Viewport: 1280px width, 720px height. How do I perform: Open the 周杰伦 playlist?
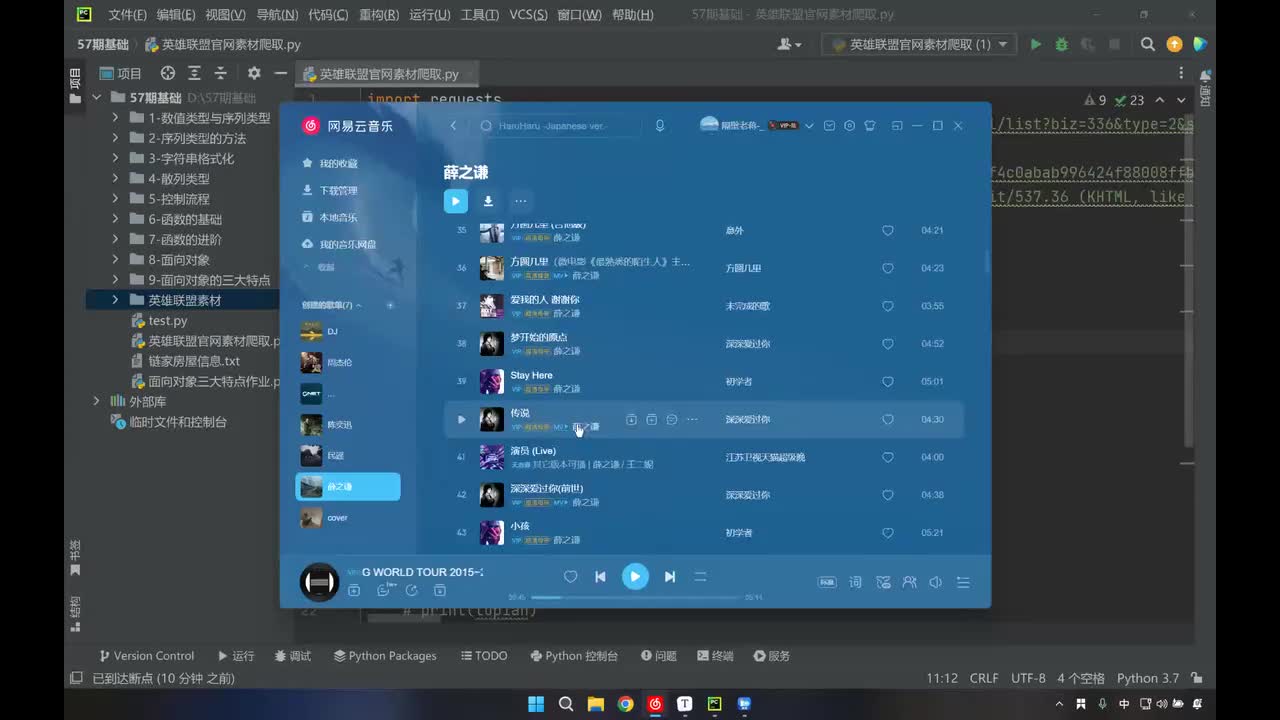[x=348, y=362]
